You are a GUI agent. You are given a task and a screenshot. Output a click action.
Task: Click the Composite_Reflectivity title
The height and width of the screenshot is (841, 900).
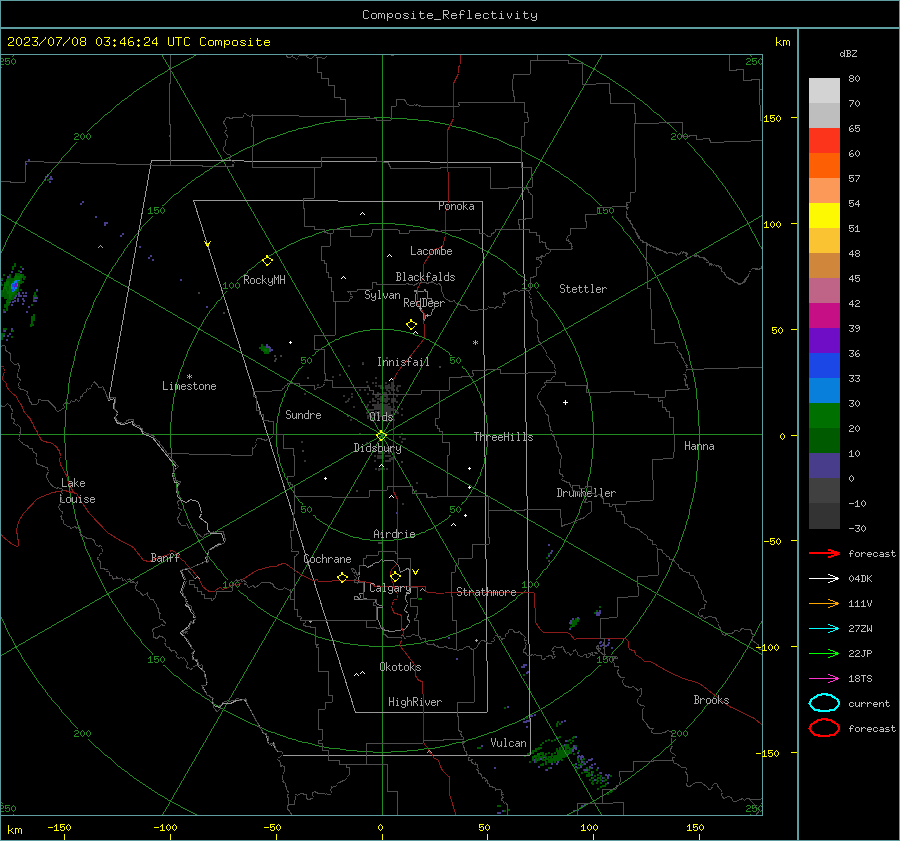pyautogui.click(x=450, y=15)
